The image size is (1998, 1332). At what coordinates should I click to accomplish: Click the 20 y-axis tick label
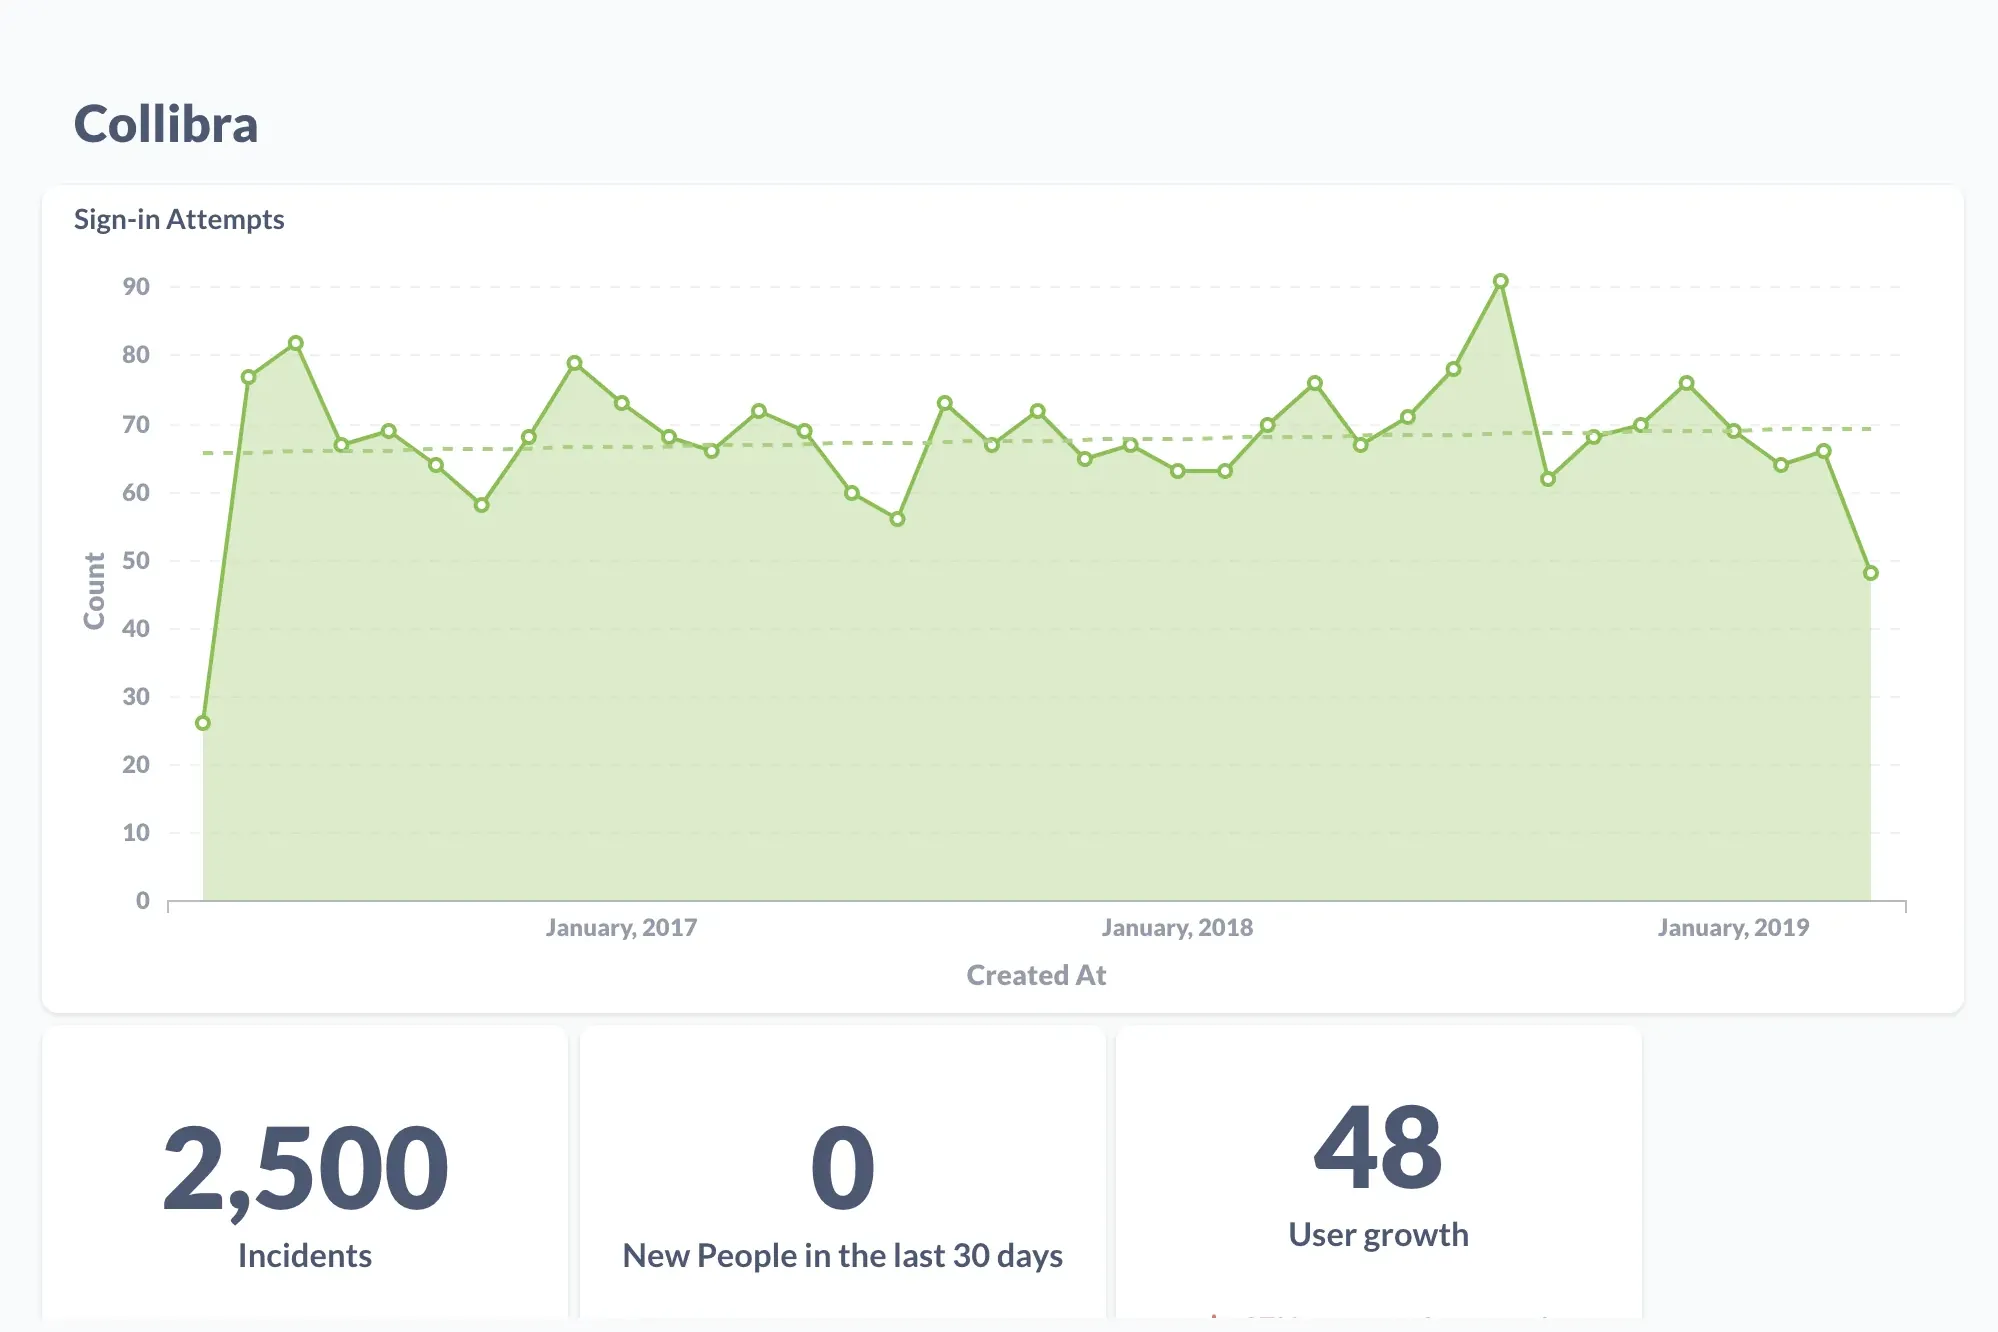pyautogui.click(x=136, y=765)
